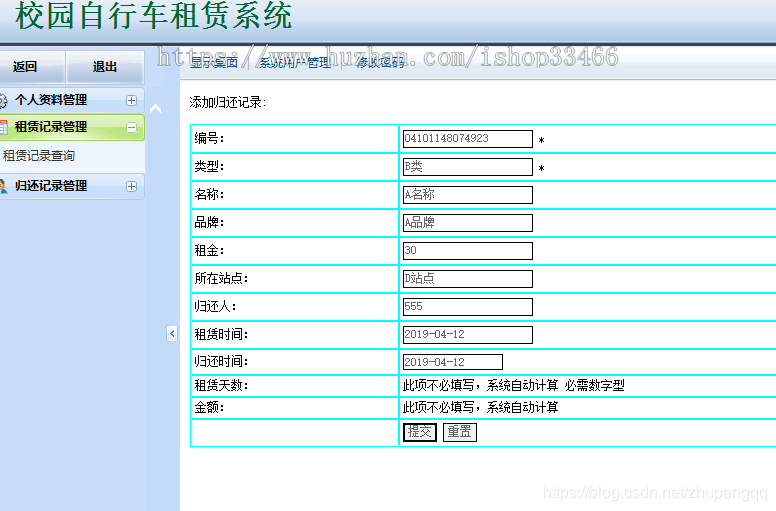Click the 此项不必填写，系统自动计算 必需数字型 note
Screen dimensions: 776x511
[x=514, y=385]
